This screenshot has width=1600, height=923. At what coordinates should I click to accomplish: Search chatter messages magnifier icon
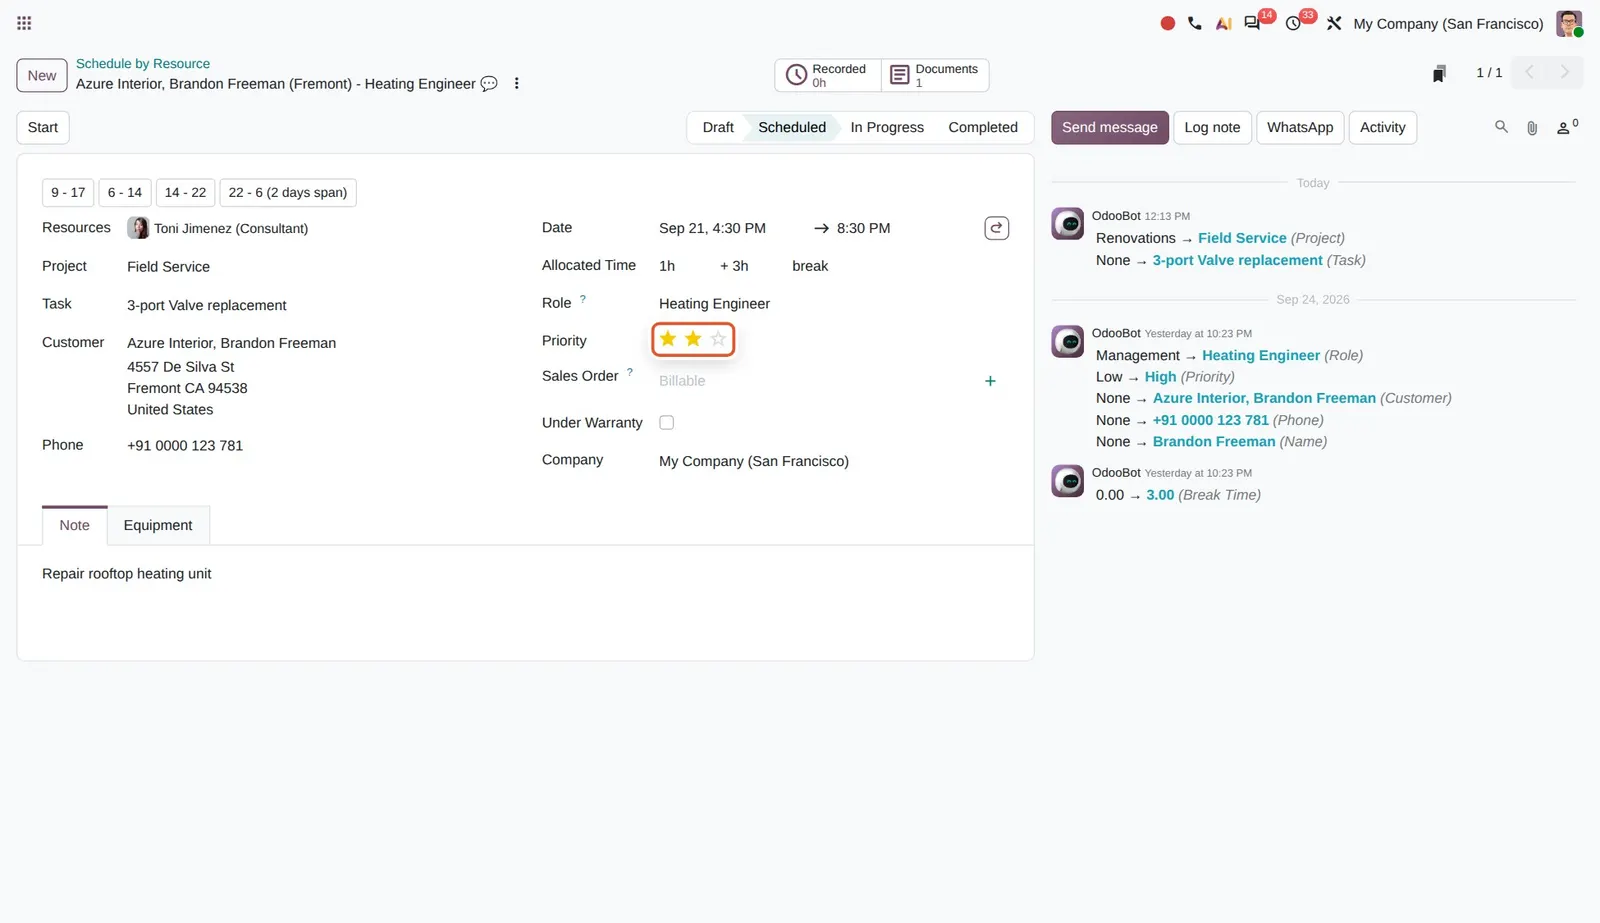pyautogui.click(x=1501, y=127)
